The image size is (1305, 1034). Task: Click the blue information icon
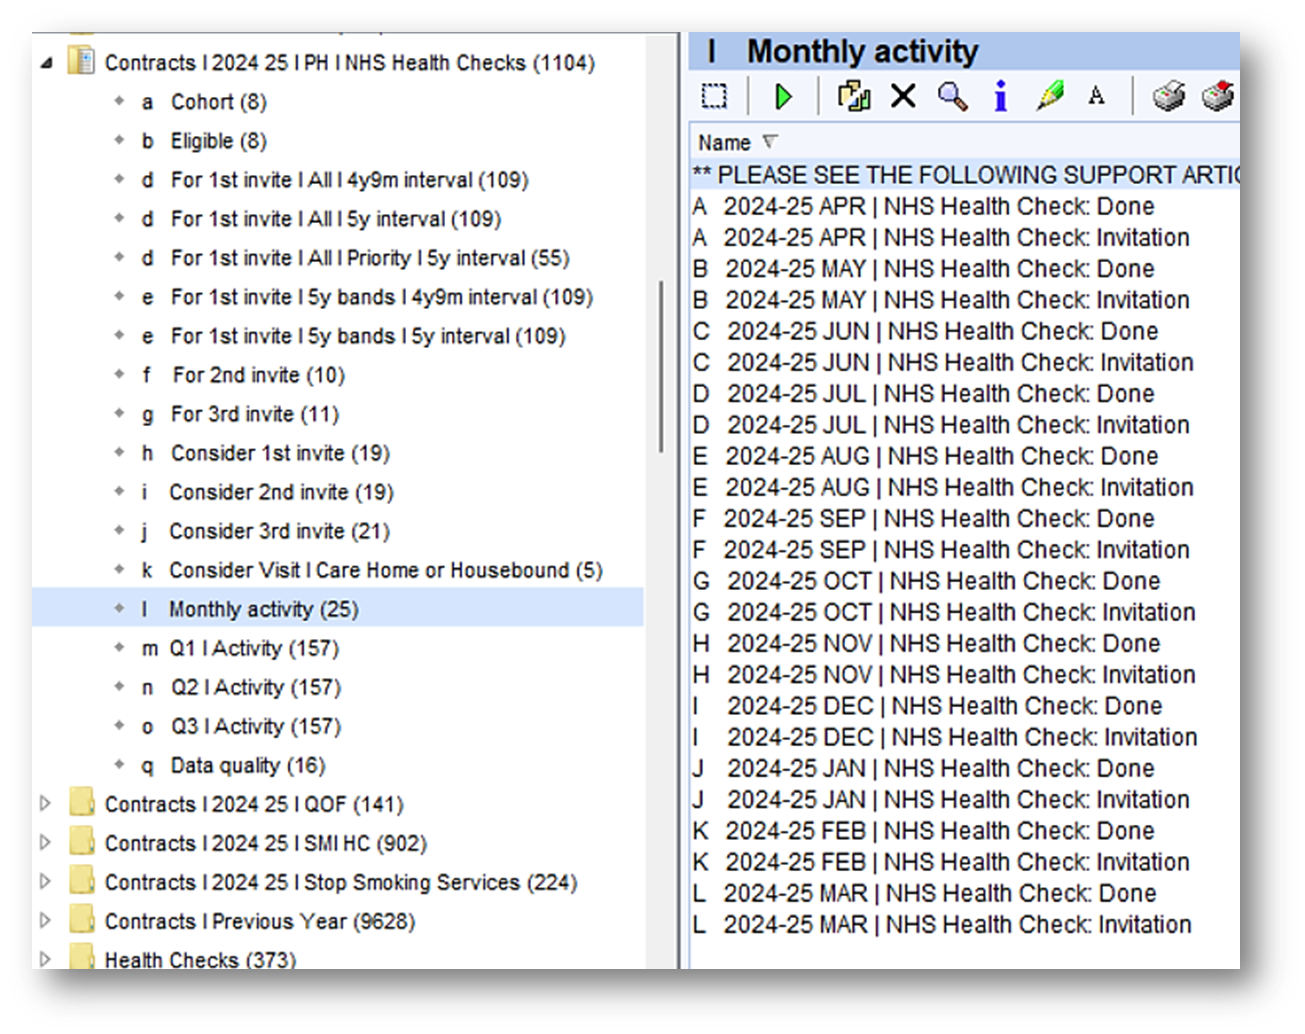click(1000, 96)
